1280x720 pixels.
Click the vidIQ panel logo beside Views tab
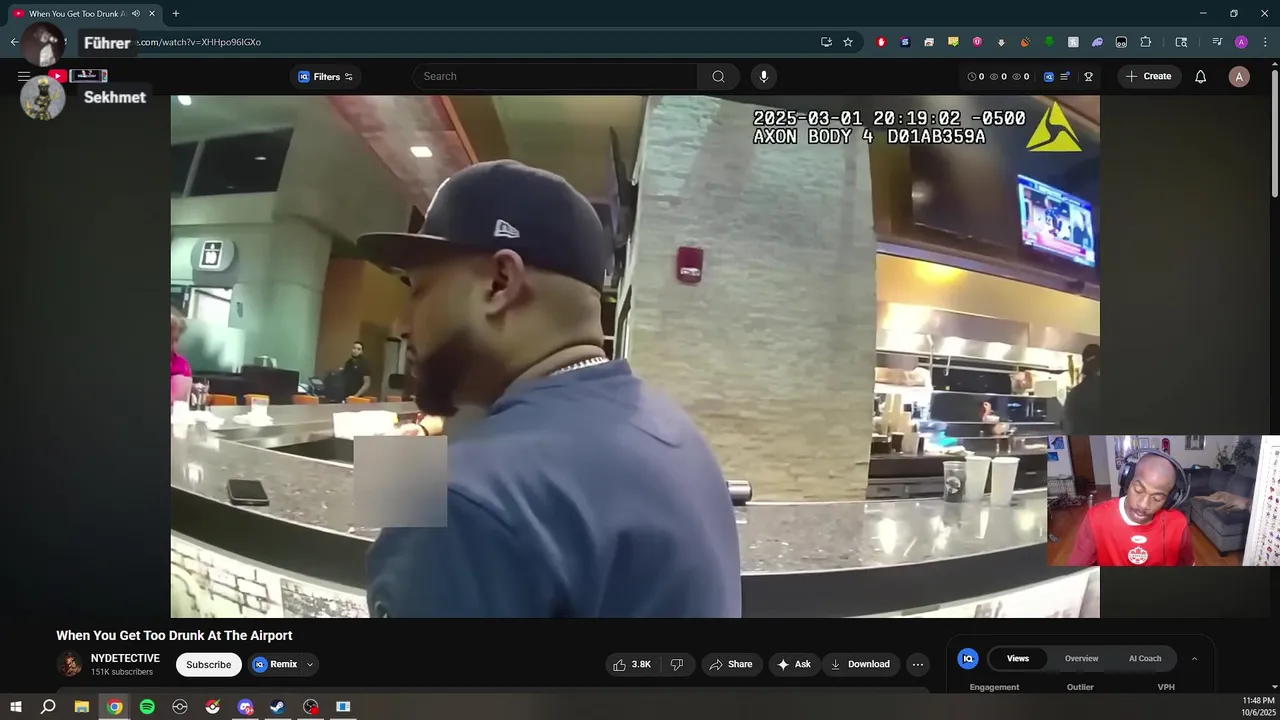pyautogui.click(x=968, y=658)
